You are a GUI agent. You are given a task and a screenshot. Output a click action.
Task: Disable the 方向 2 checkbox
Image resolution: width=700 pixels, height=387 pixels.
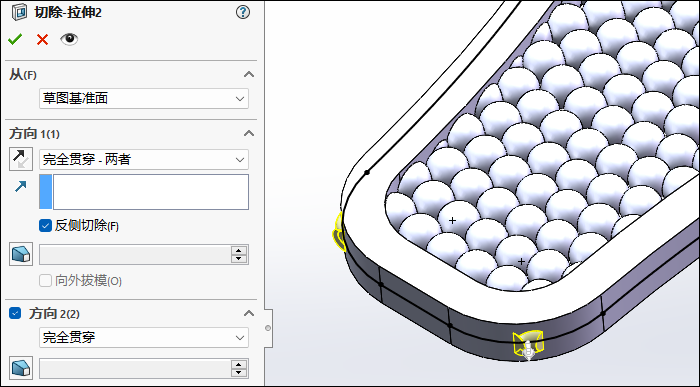click(15, 313)
